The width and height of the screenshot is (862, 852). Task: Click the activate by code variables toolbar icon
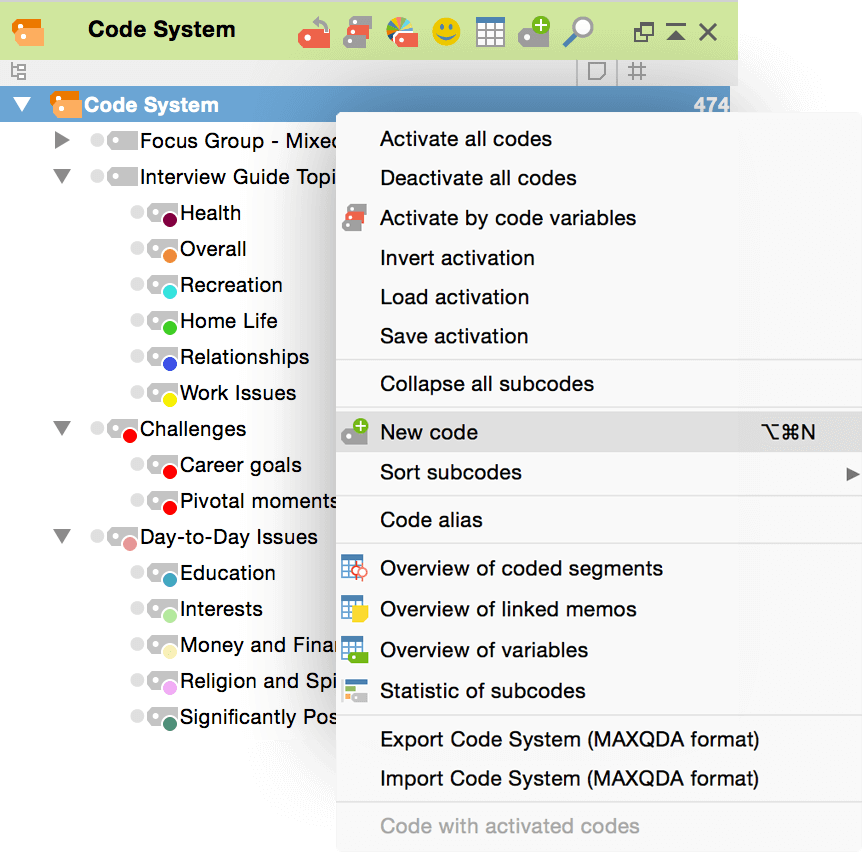[357, 32]
